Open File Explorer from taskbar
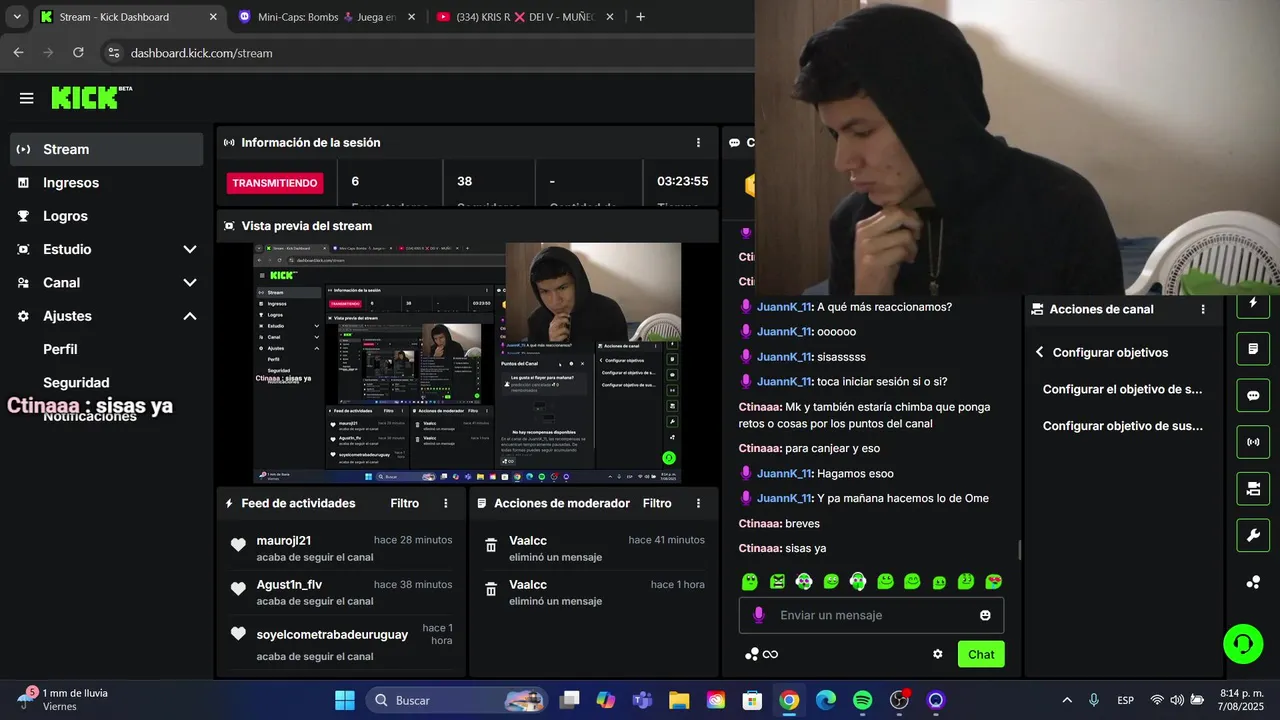The image size is (1280, 720). [679, 700]
